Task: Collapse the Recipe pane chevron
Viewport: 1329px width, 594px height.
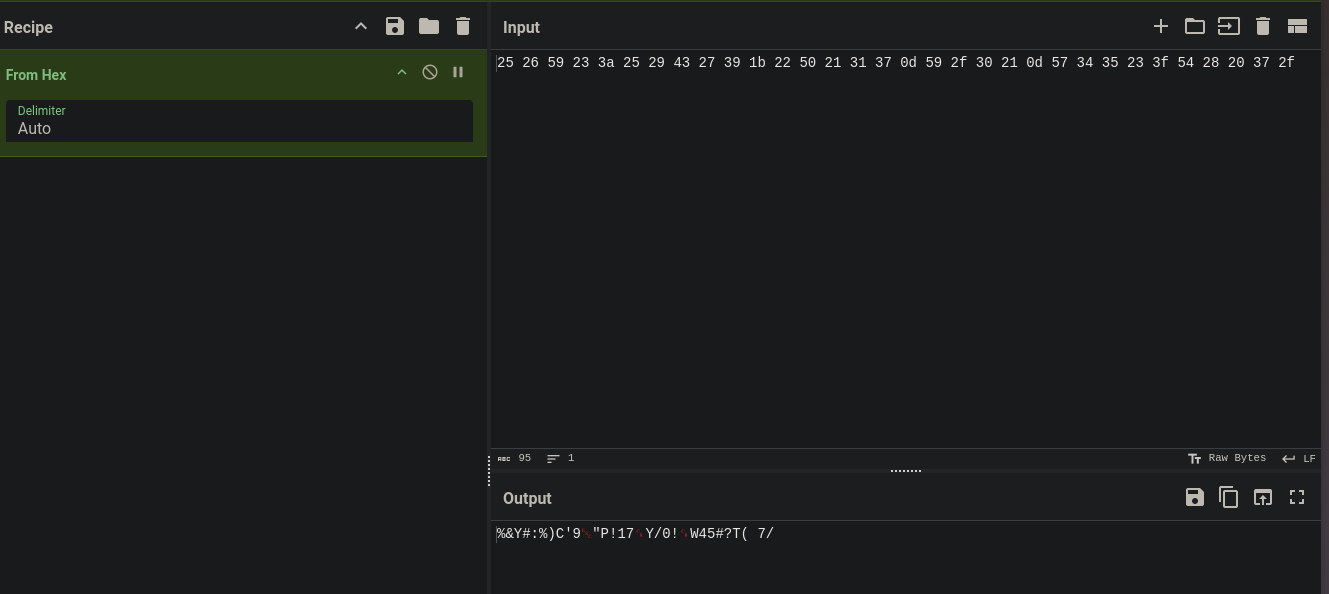Action: 361,27
